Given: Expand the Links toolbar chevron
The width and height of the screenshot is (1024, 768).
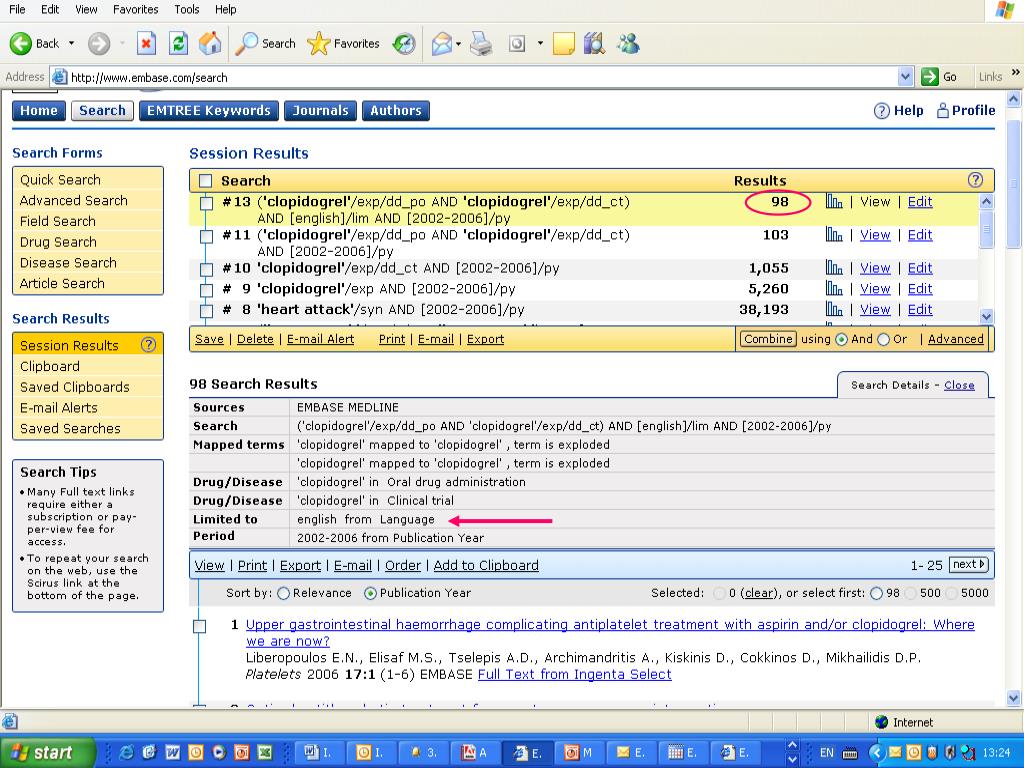Looking at the screenshot, I should tap(1016, 73).
